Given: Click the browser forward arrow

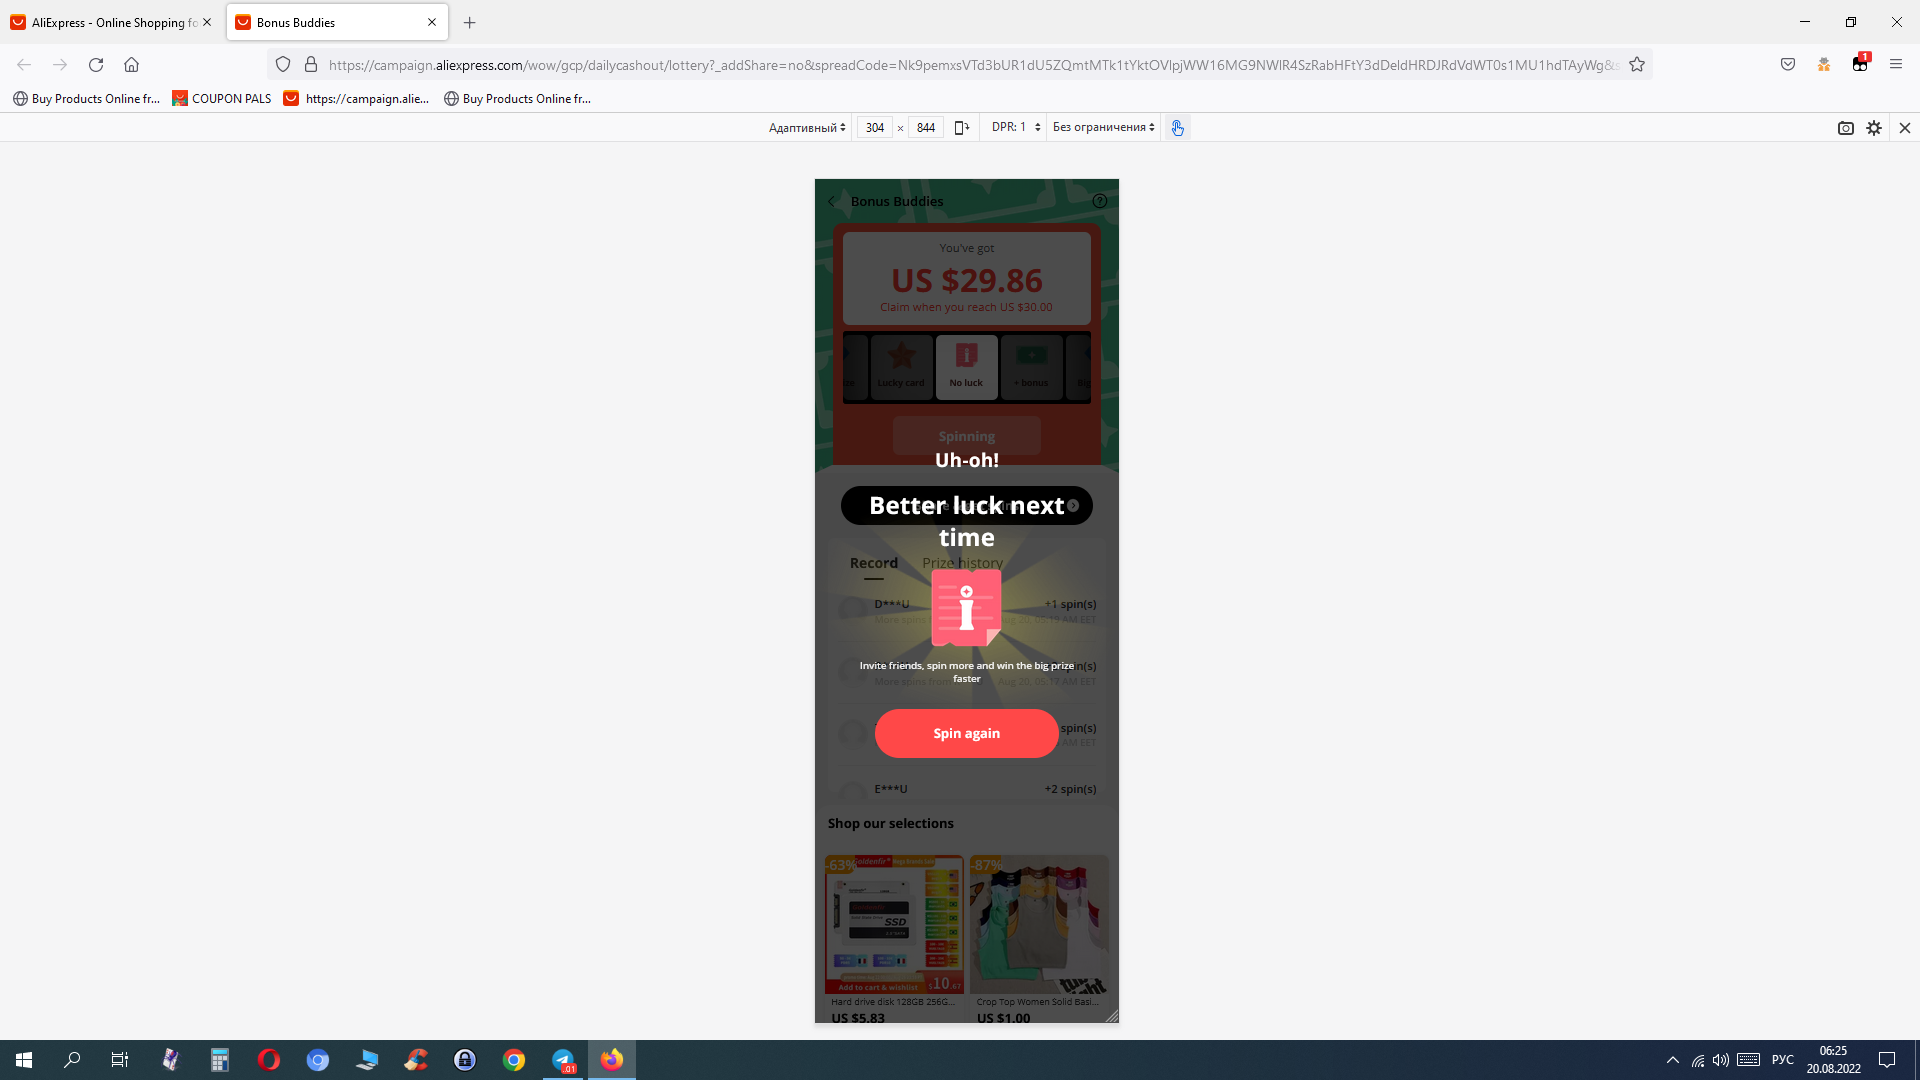Looking at the screenshot, I should coord(60,65).
